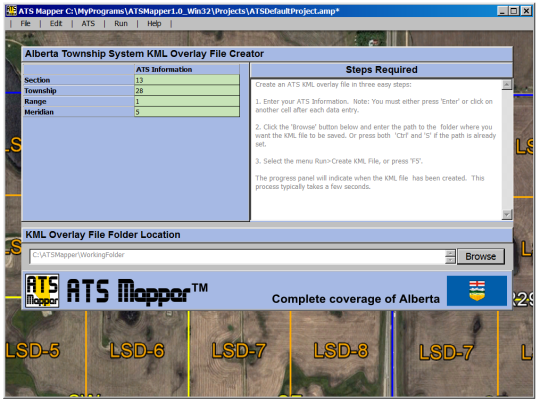Click the Steps Required scroll down arrow
This screenshot has height=403, width=540.
pyautogui.click(x=507, y=215)
